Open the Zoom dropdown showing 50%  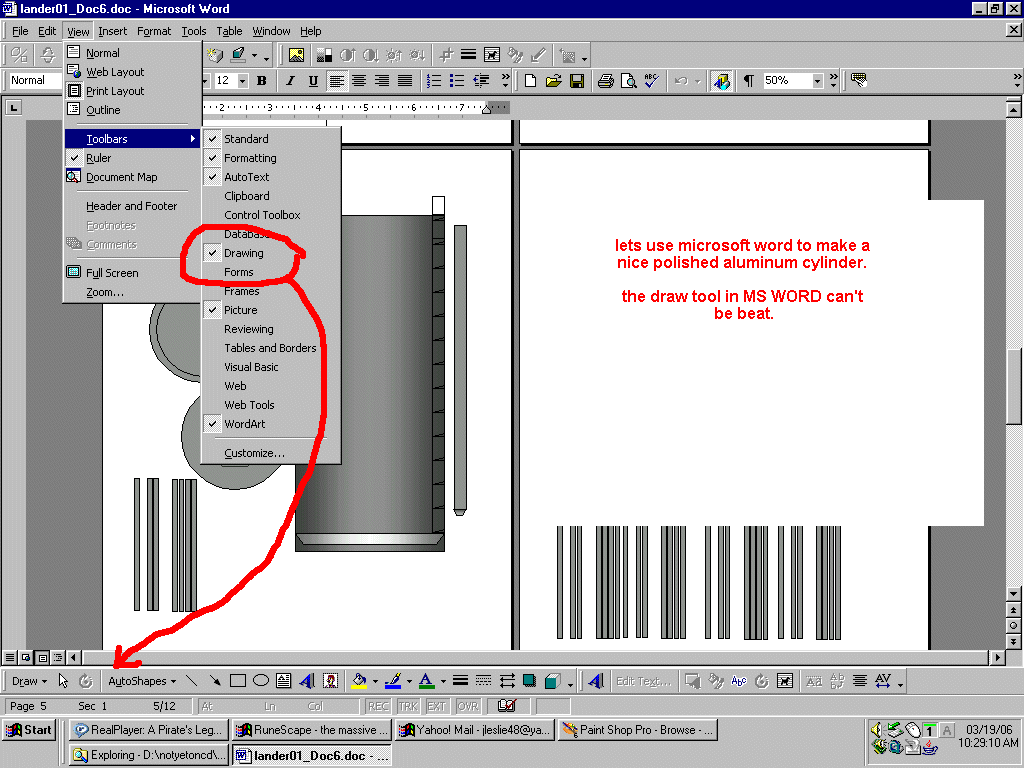pos(817,81)
